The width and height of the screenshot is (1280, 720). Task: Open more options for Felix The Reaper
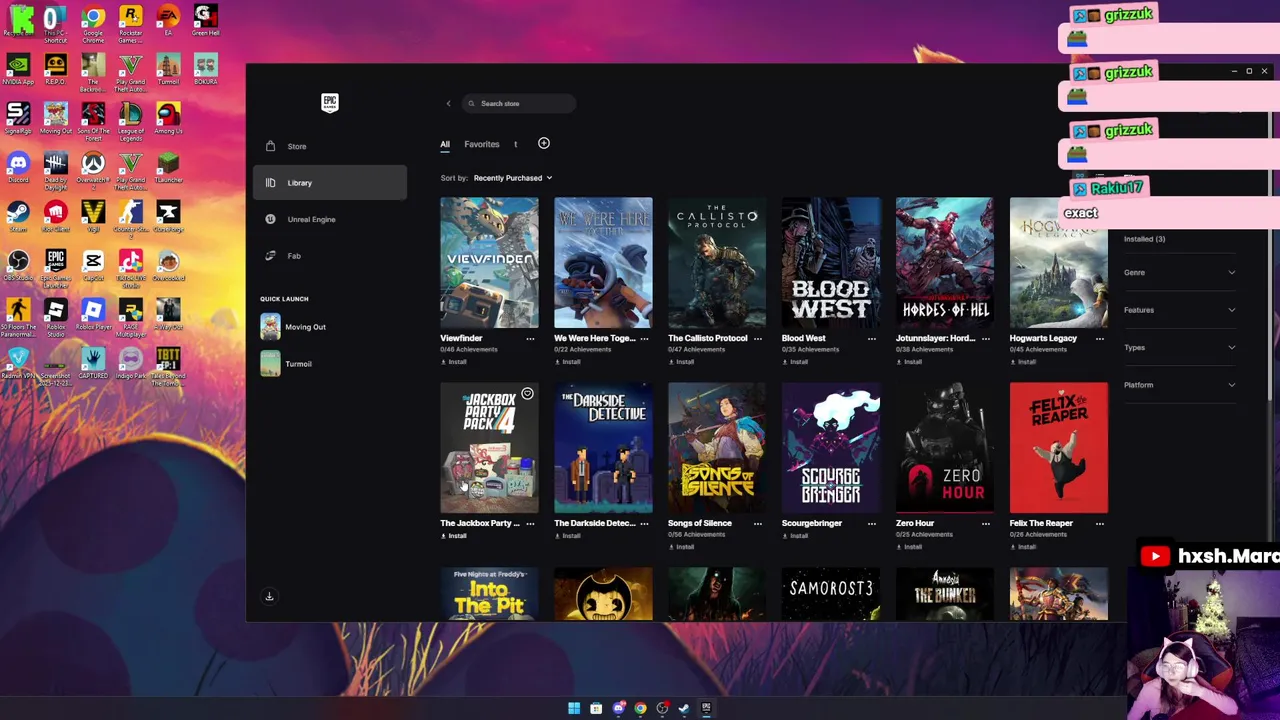pos(1100,524)
